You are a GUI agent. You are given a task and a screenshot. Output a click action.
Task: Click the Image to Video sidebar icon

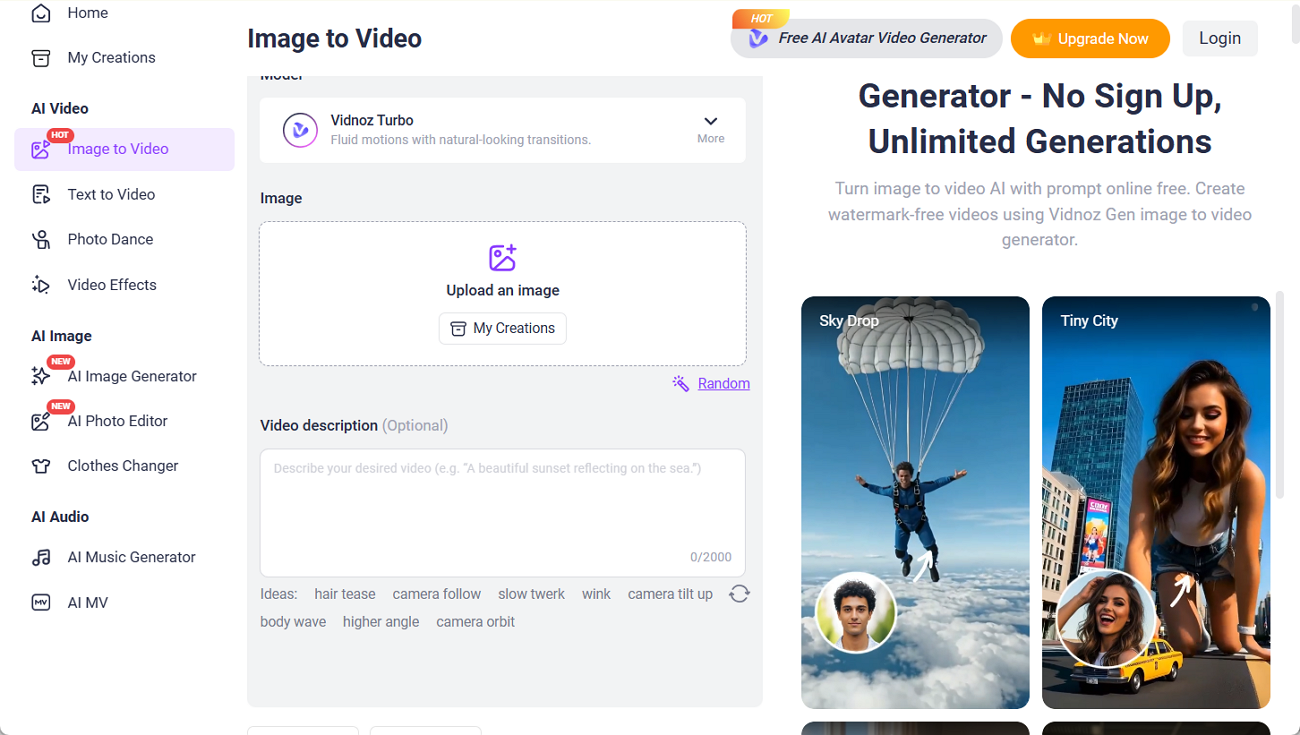click(41, 149)
